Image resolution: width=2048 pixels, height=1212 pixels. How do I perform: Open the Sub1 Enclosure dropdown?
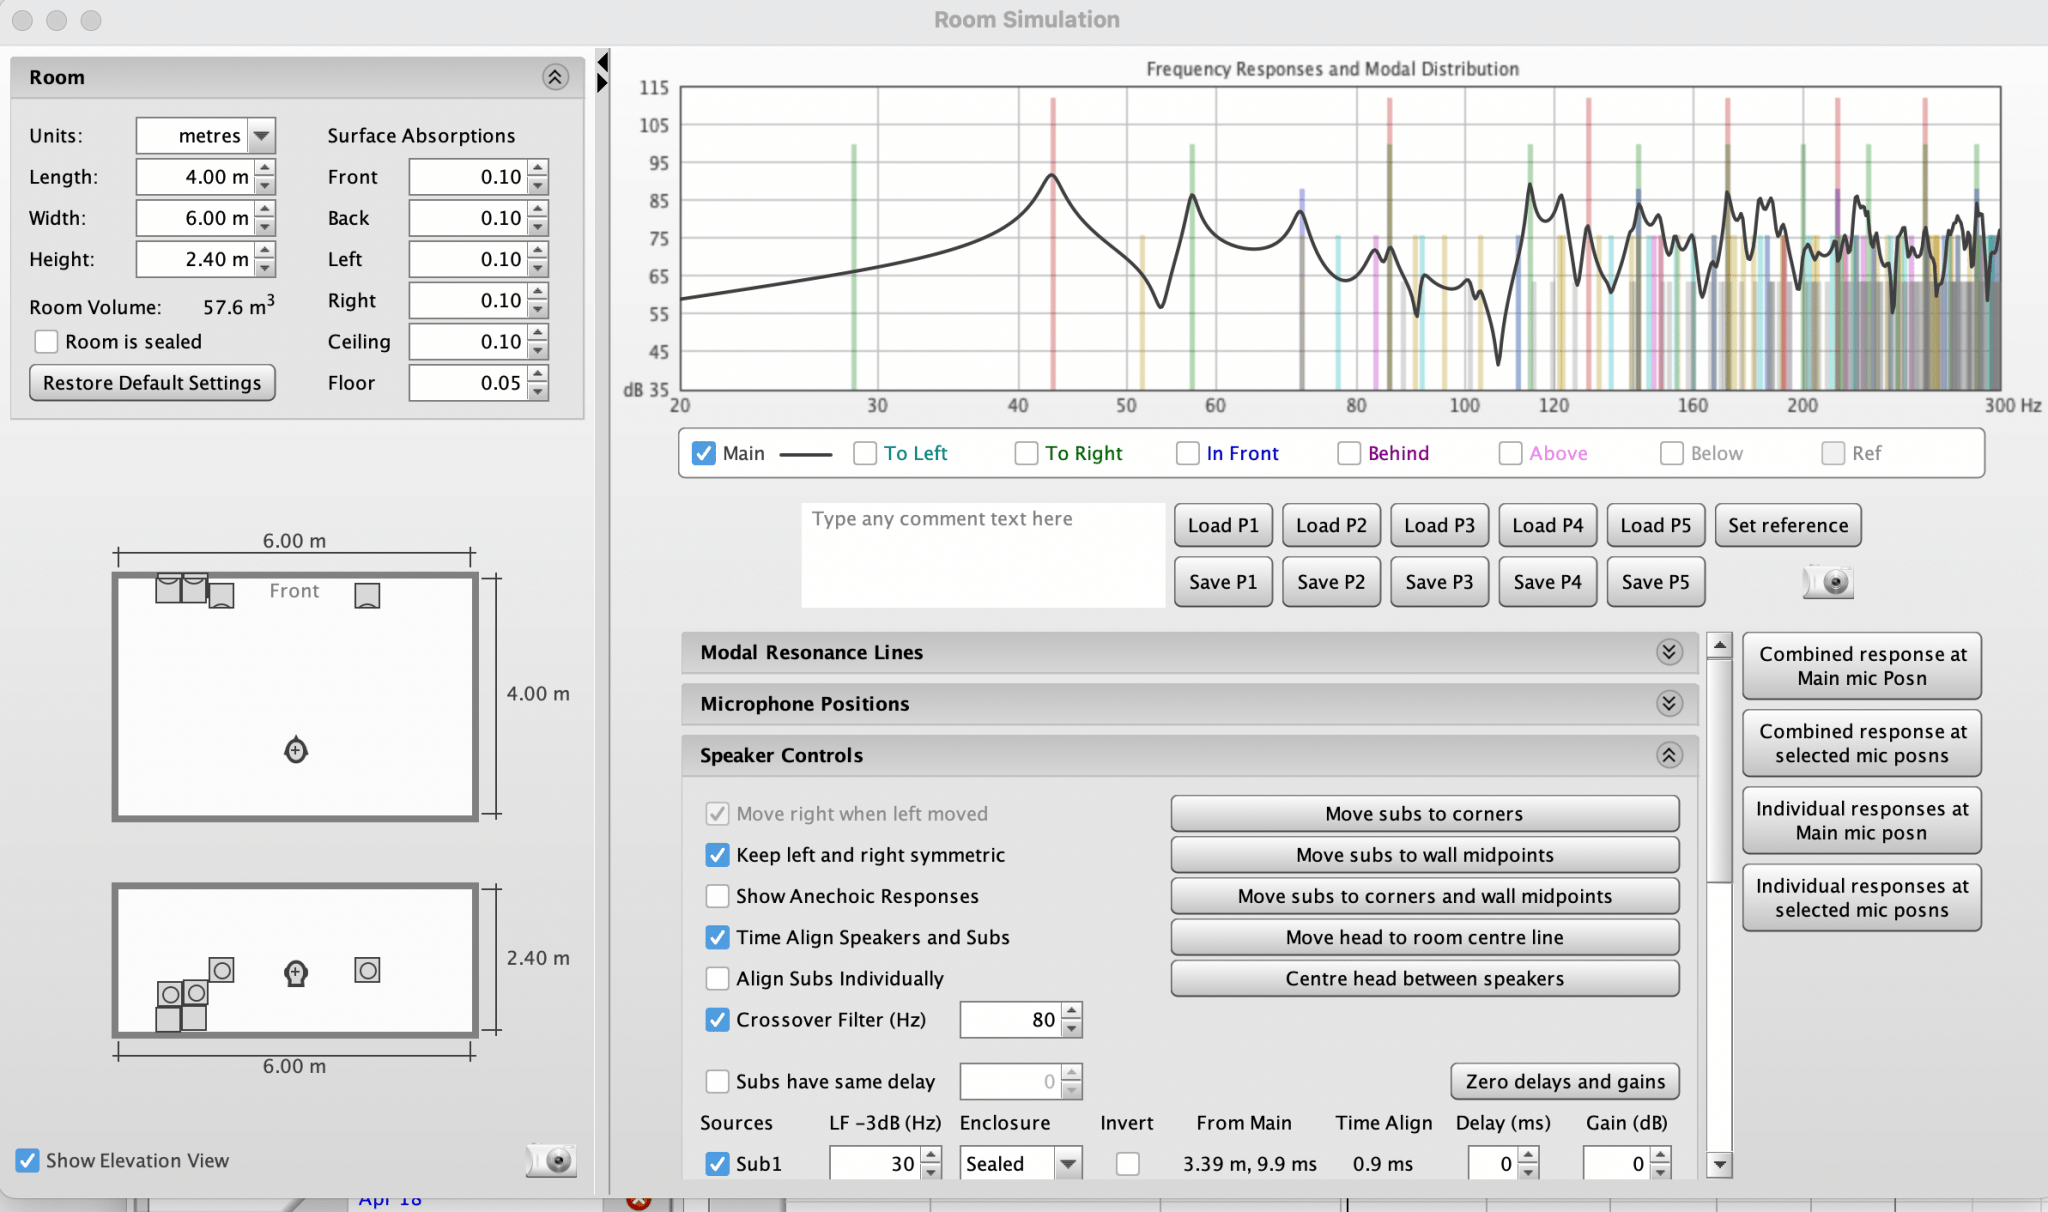pyautogui.click(x=1069, y=1164)
